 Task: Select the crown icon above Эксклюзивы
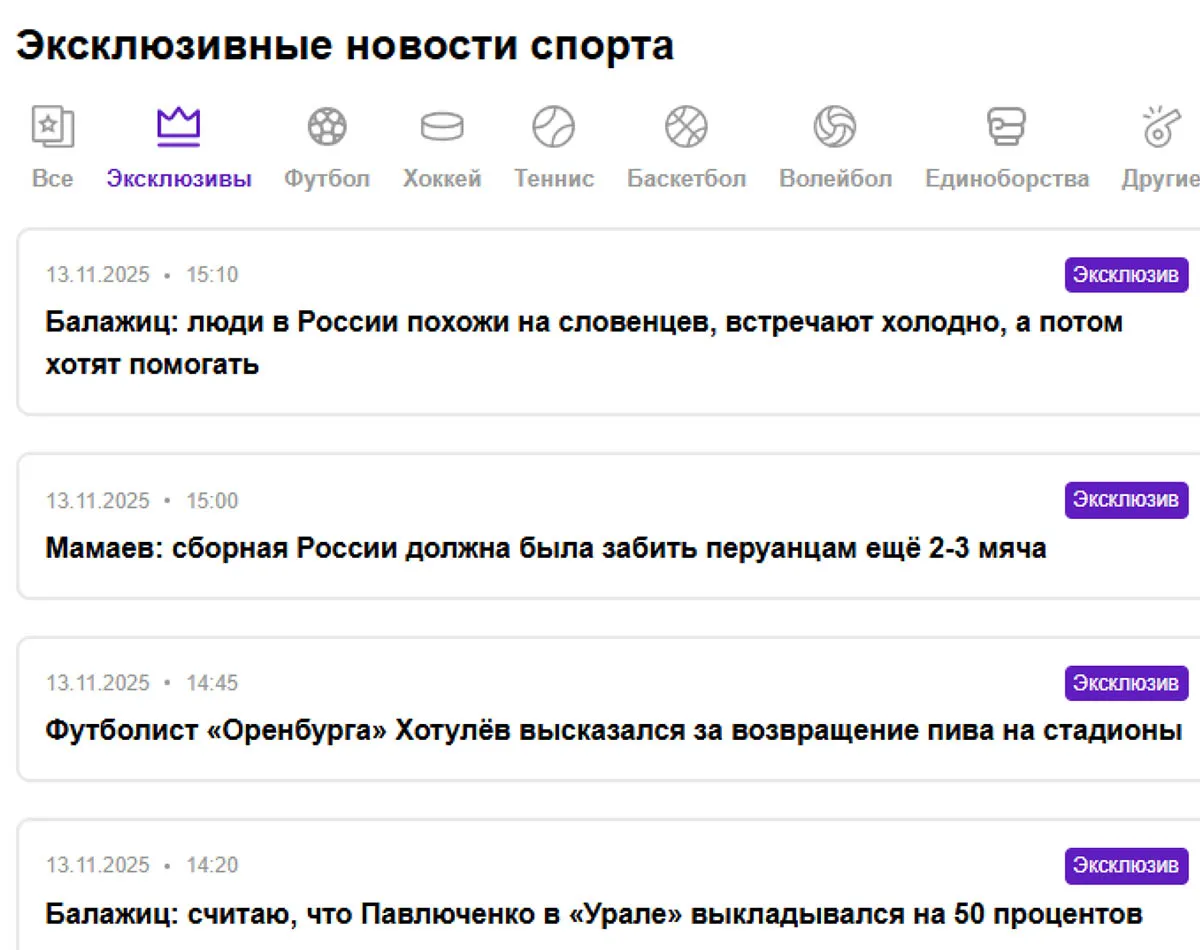point(178,122)
